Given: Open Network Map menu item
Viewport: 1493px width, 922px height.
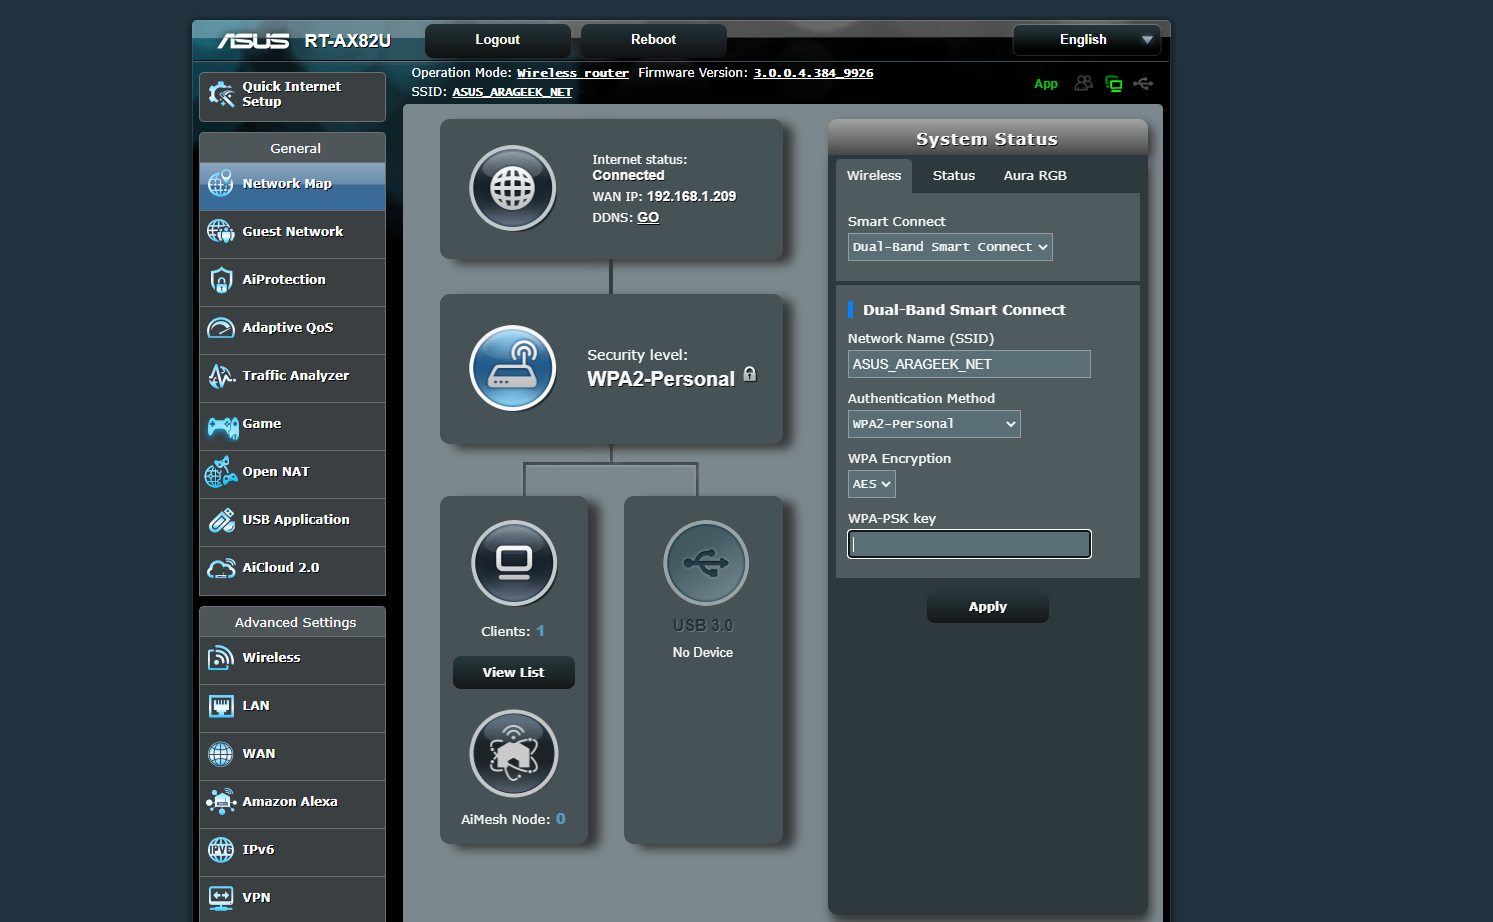Looking at the screenshot, I should pyautogui.click(x=292, y=186).
